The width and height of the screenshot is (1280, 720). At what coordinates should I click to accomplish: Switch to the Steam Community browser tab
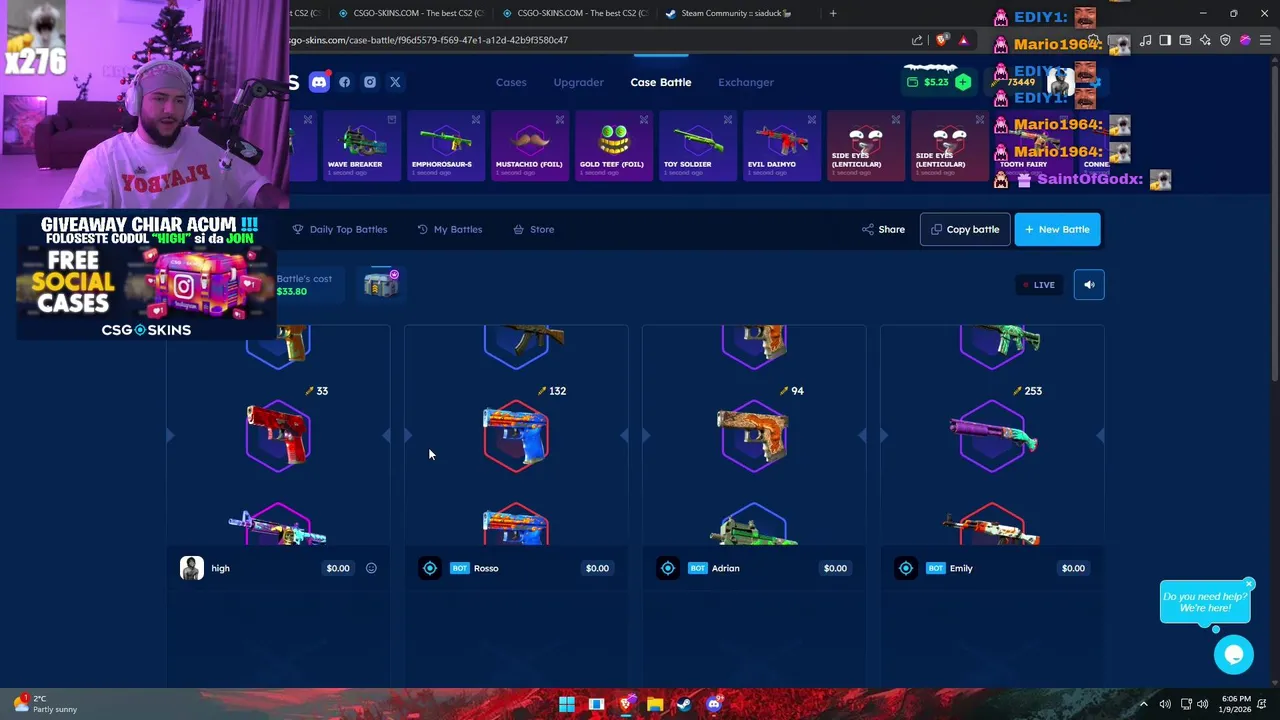point(728,13)
